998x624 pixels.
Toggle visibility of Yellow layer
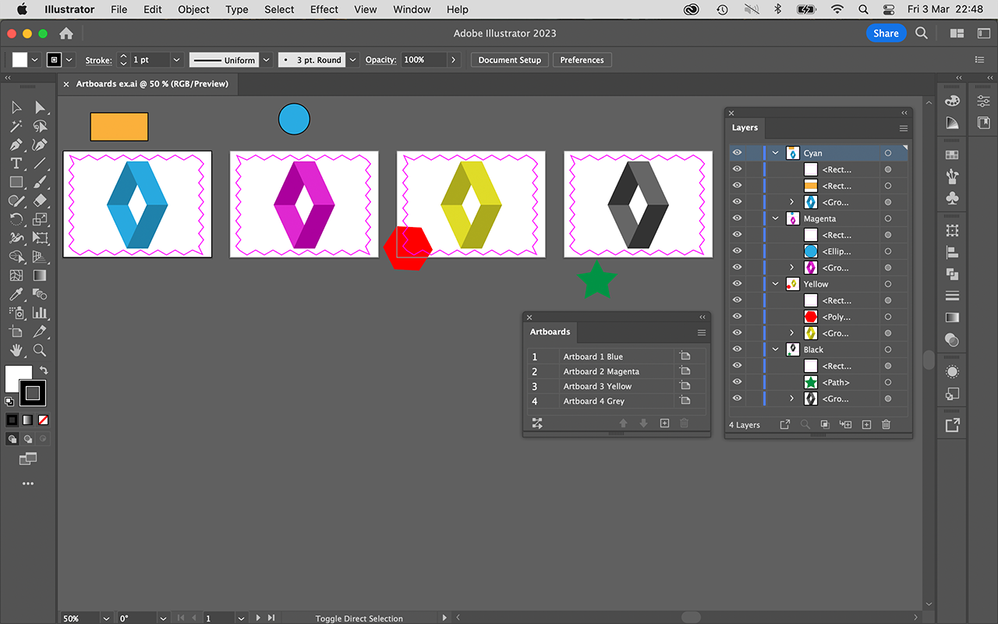pyautogui.click(x=737, y=284)
